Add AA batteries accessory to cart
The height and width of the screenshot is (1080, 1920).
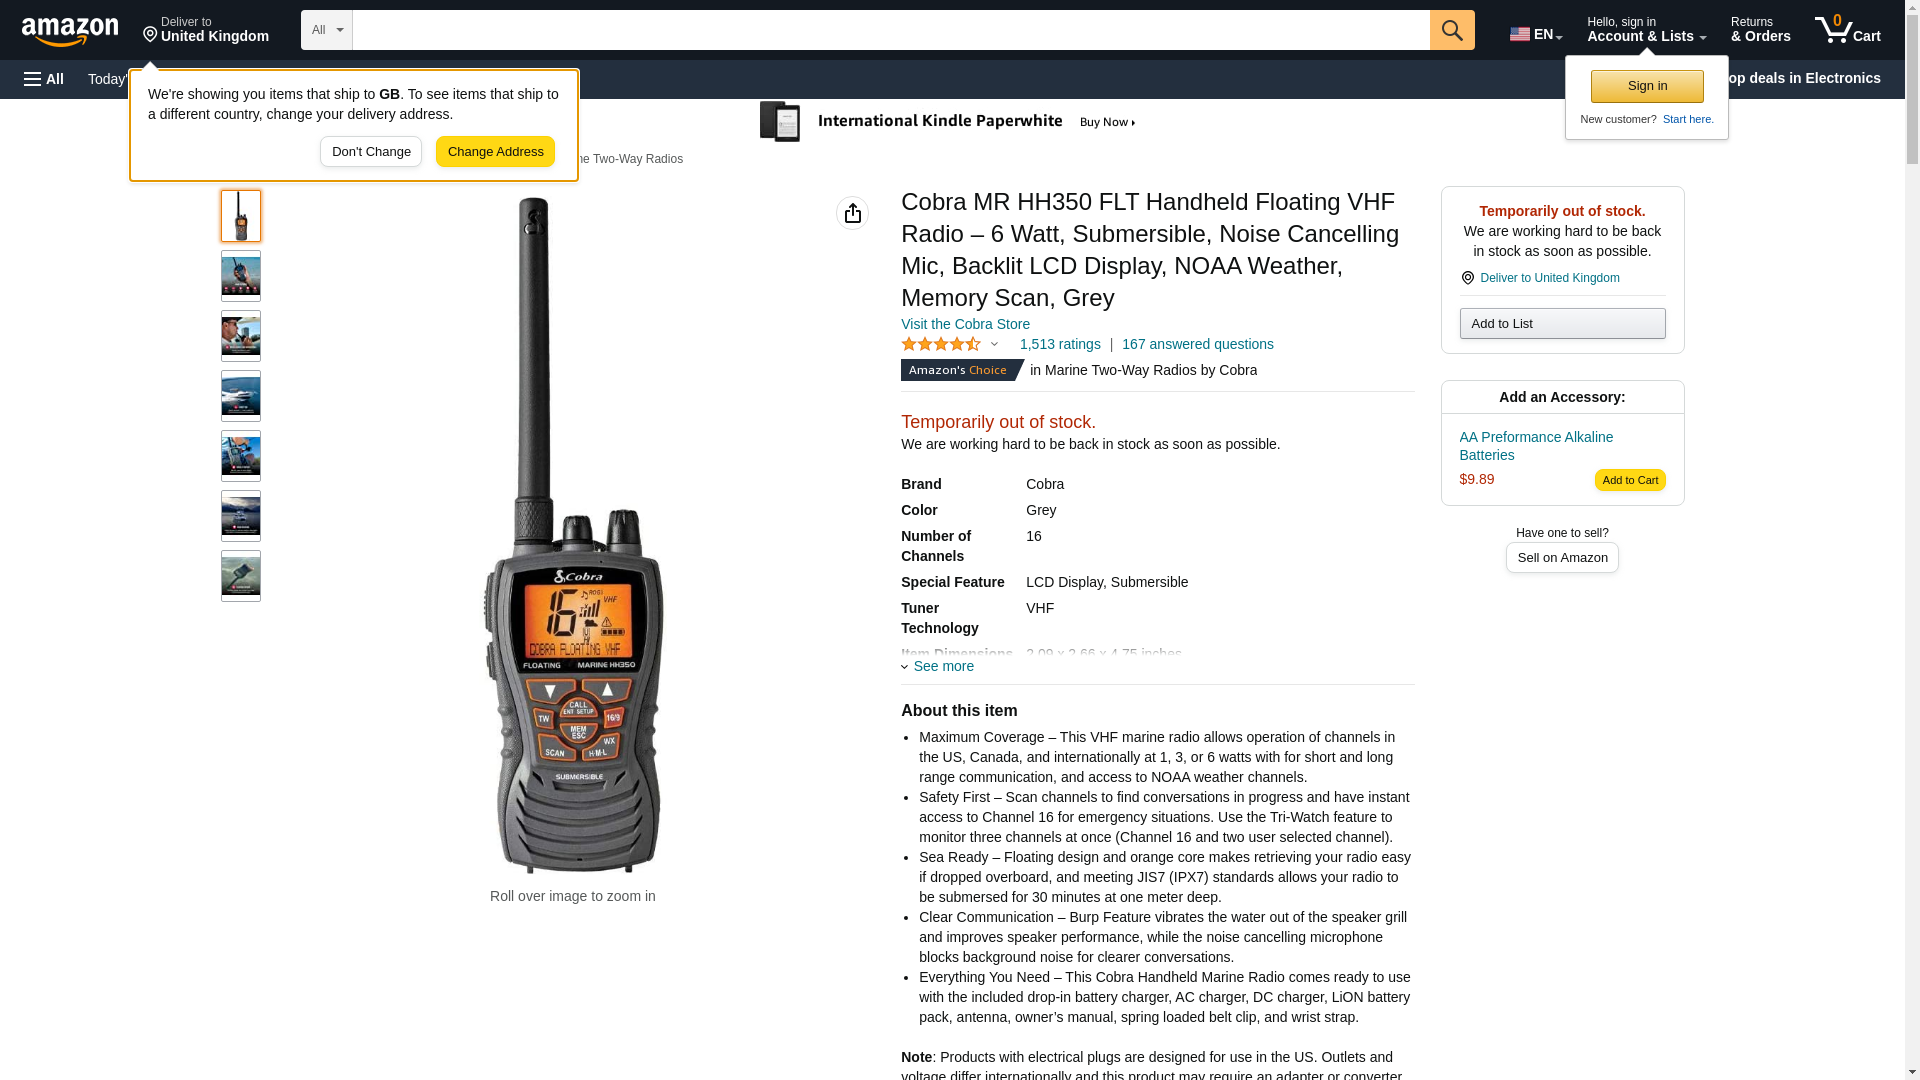click(1629, 480)
